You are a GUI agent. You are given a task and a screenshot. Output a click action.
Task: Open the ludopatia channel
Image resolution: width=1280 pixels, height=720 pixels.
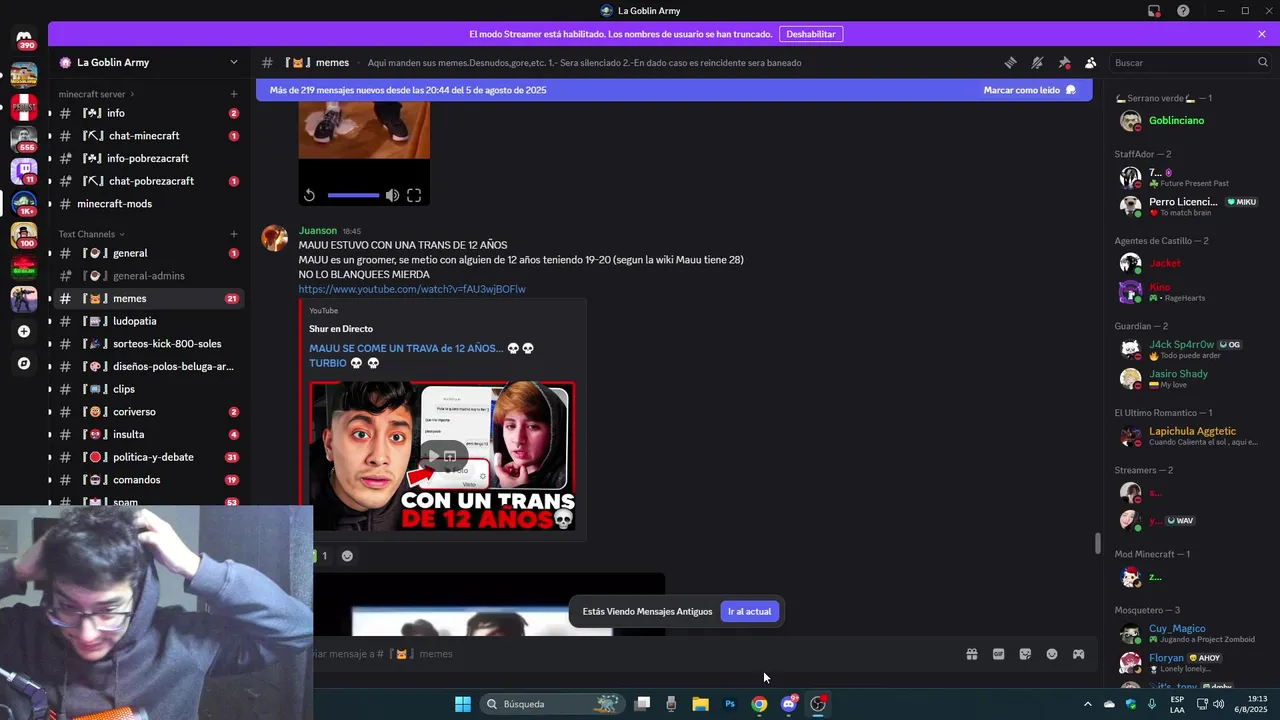[x=148, y=321]
